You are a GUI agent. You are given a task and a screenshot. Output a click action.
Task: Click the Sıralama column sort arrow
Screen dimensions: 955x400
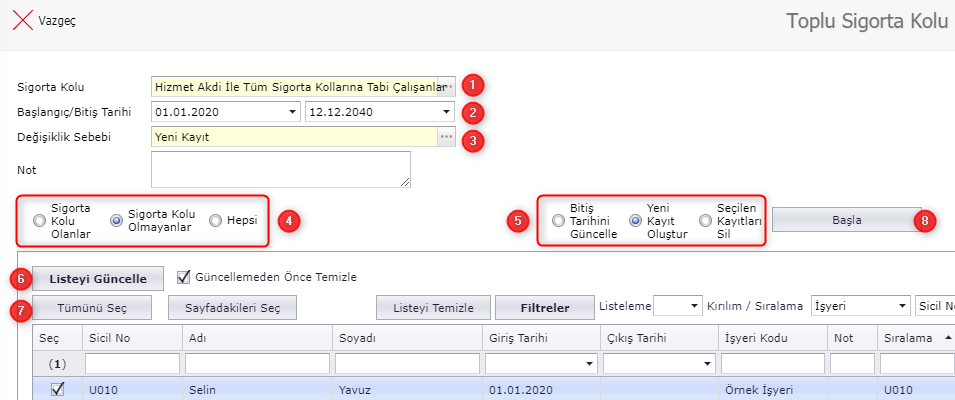tap(947, 338)
